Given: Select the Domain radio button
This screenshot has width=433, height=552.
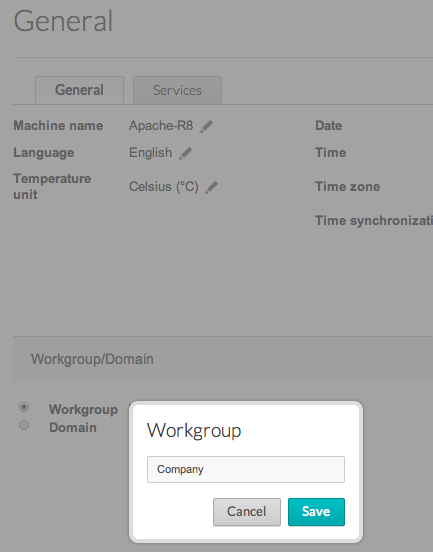Looking at the screenshot, I should click(24, 425).
